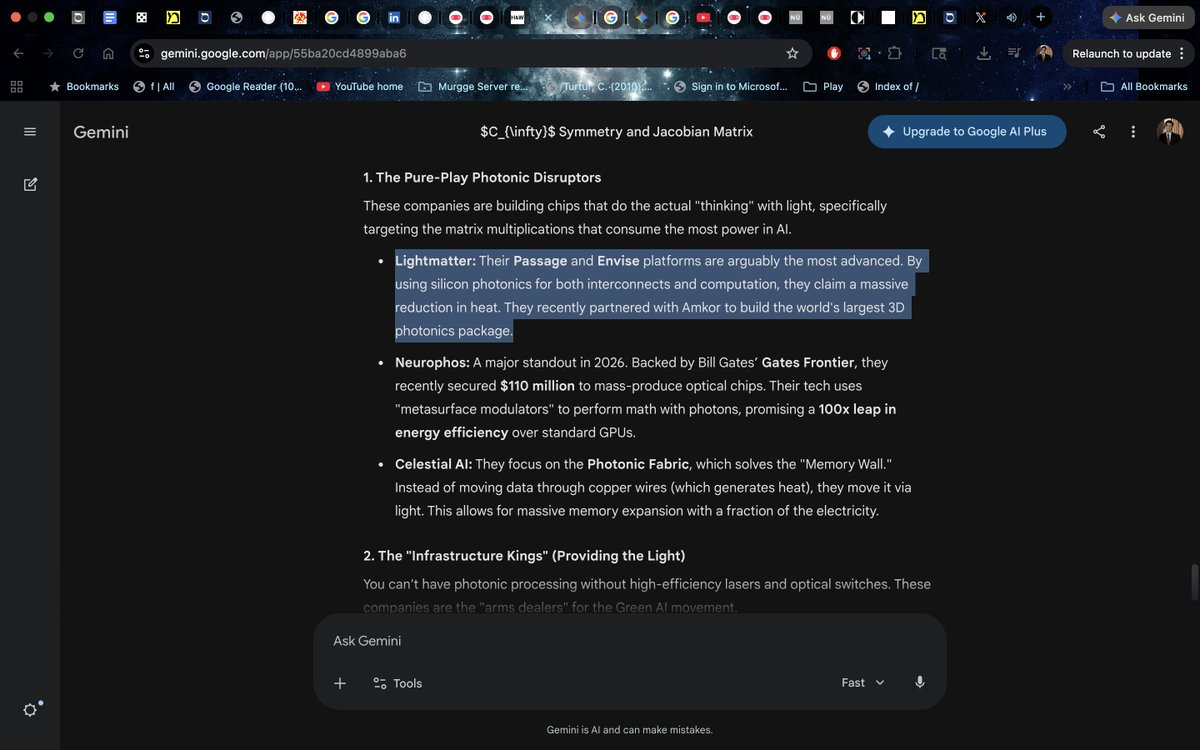Go to browser home page icon
The image size is (1200, 750).
pyautogui.click(x=108, y=53)
